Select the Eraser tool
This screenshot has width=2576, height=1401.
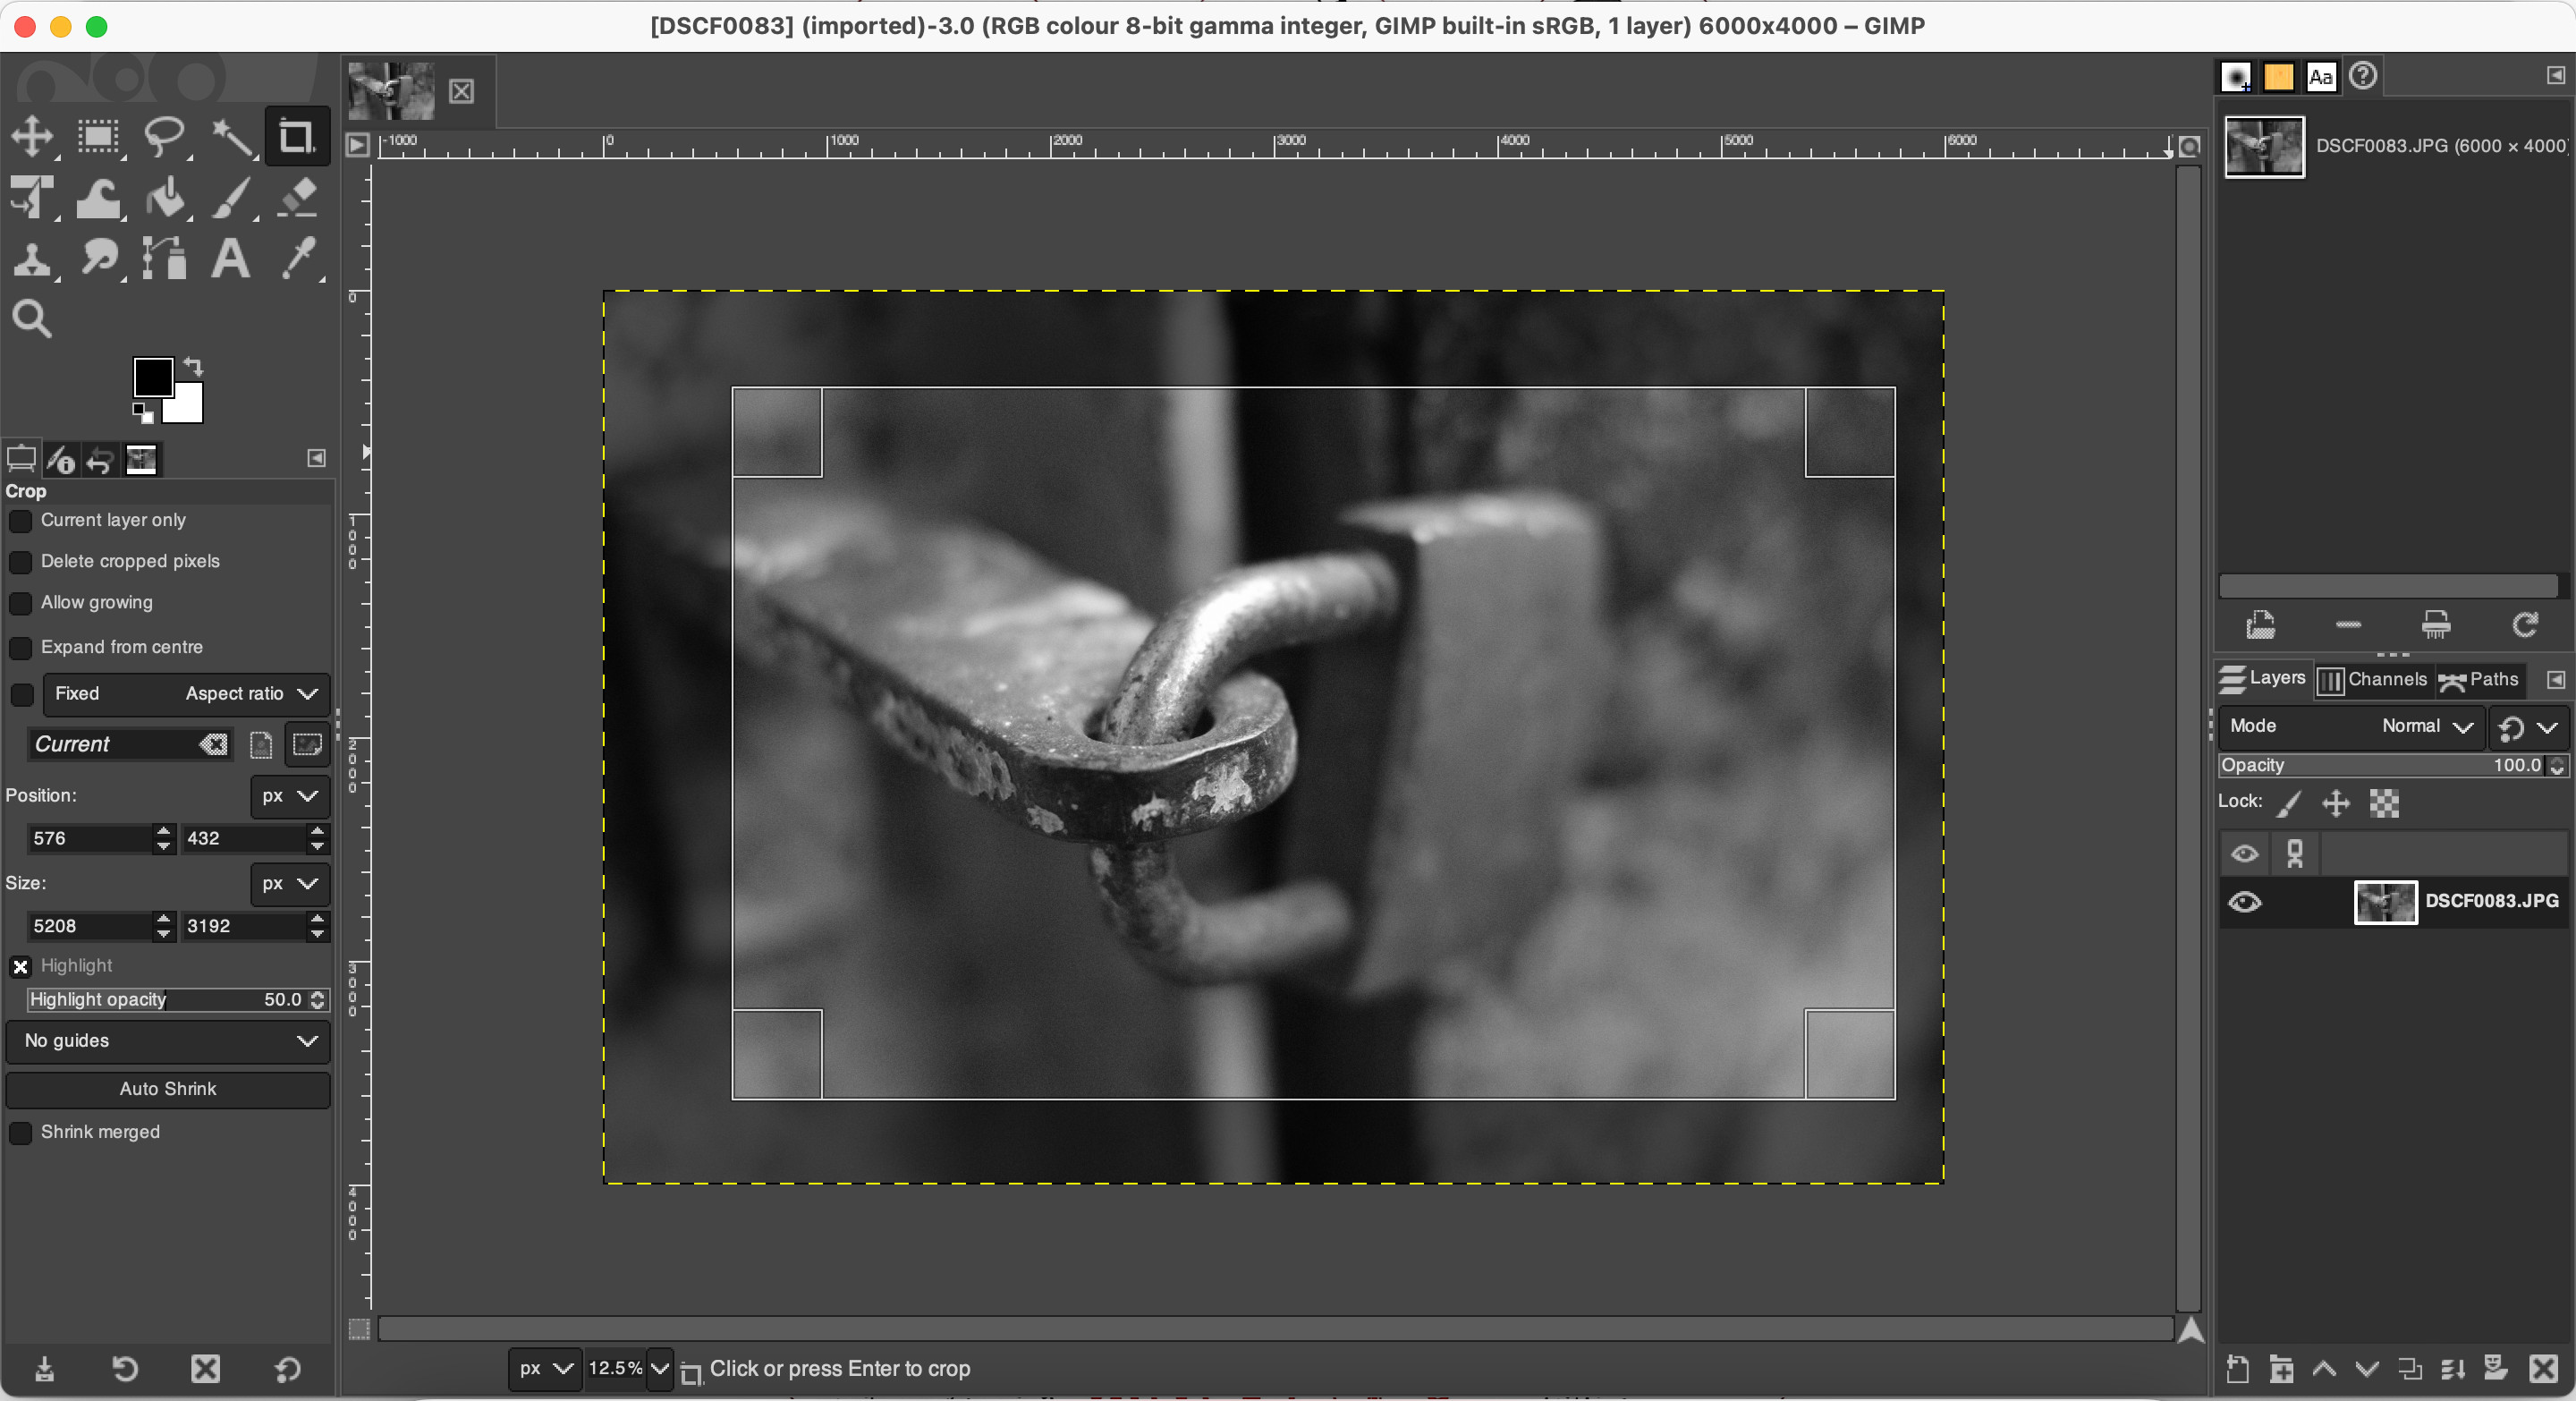[x=297, y=198]
